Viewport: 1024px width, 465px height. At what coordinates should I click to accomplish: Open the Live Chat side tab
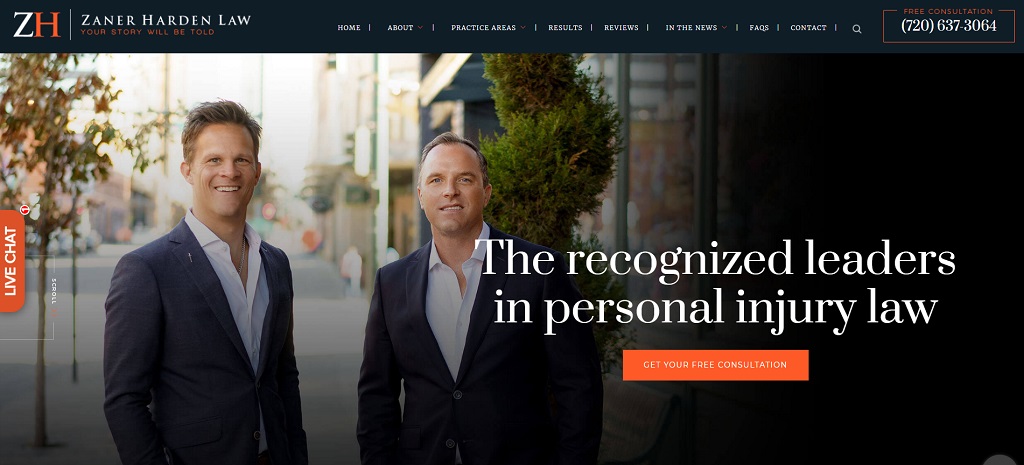[x=12, y=261]
